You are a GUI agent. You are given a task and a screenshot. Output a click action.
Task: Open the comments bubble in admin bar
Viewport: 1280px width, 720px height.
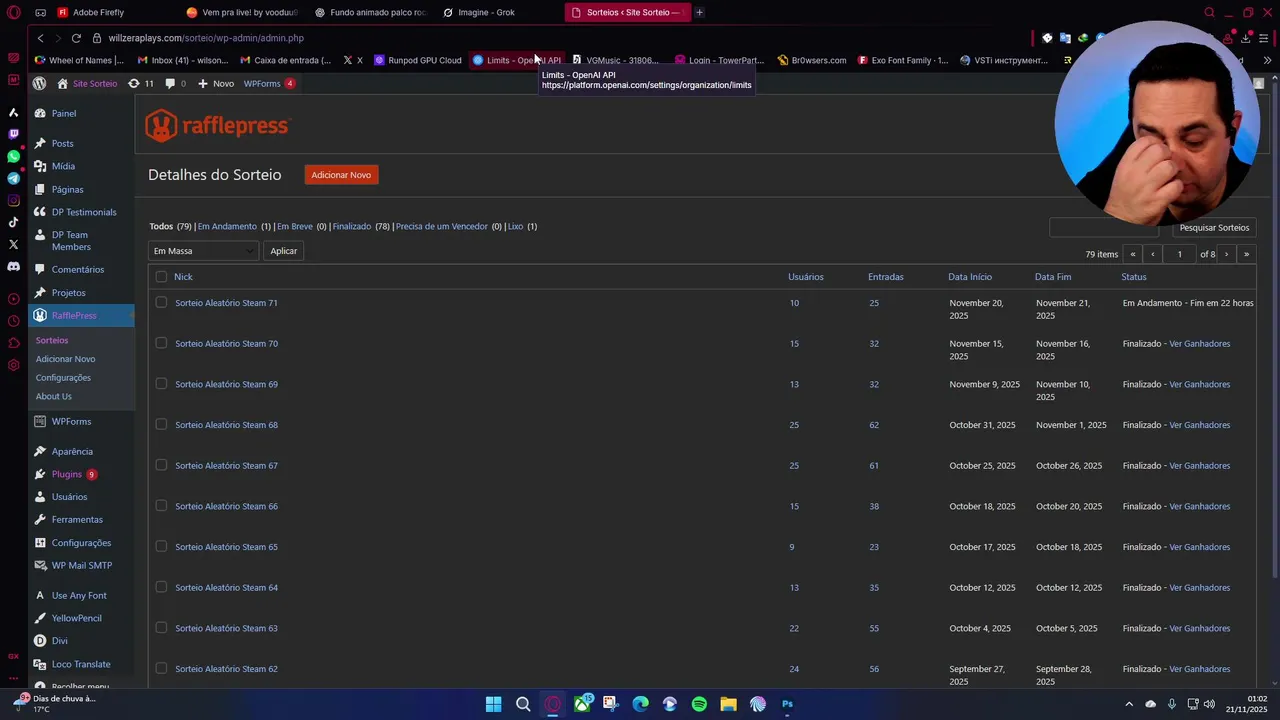click(175, 84)
